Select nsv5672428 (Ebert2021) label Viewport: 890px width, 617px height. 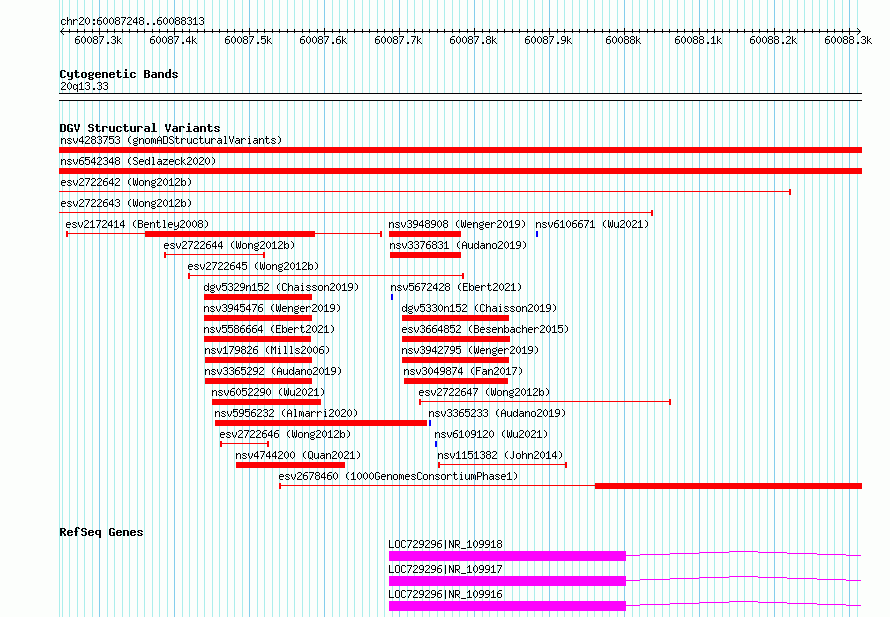456,287
